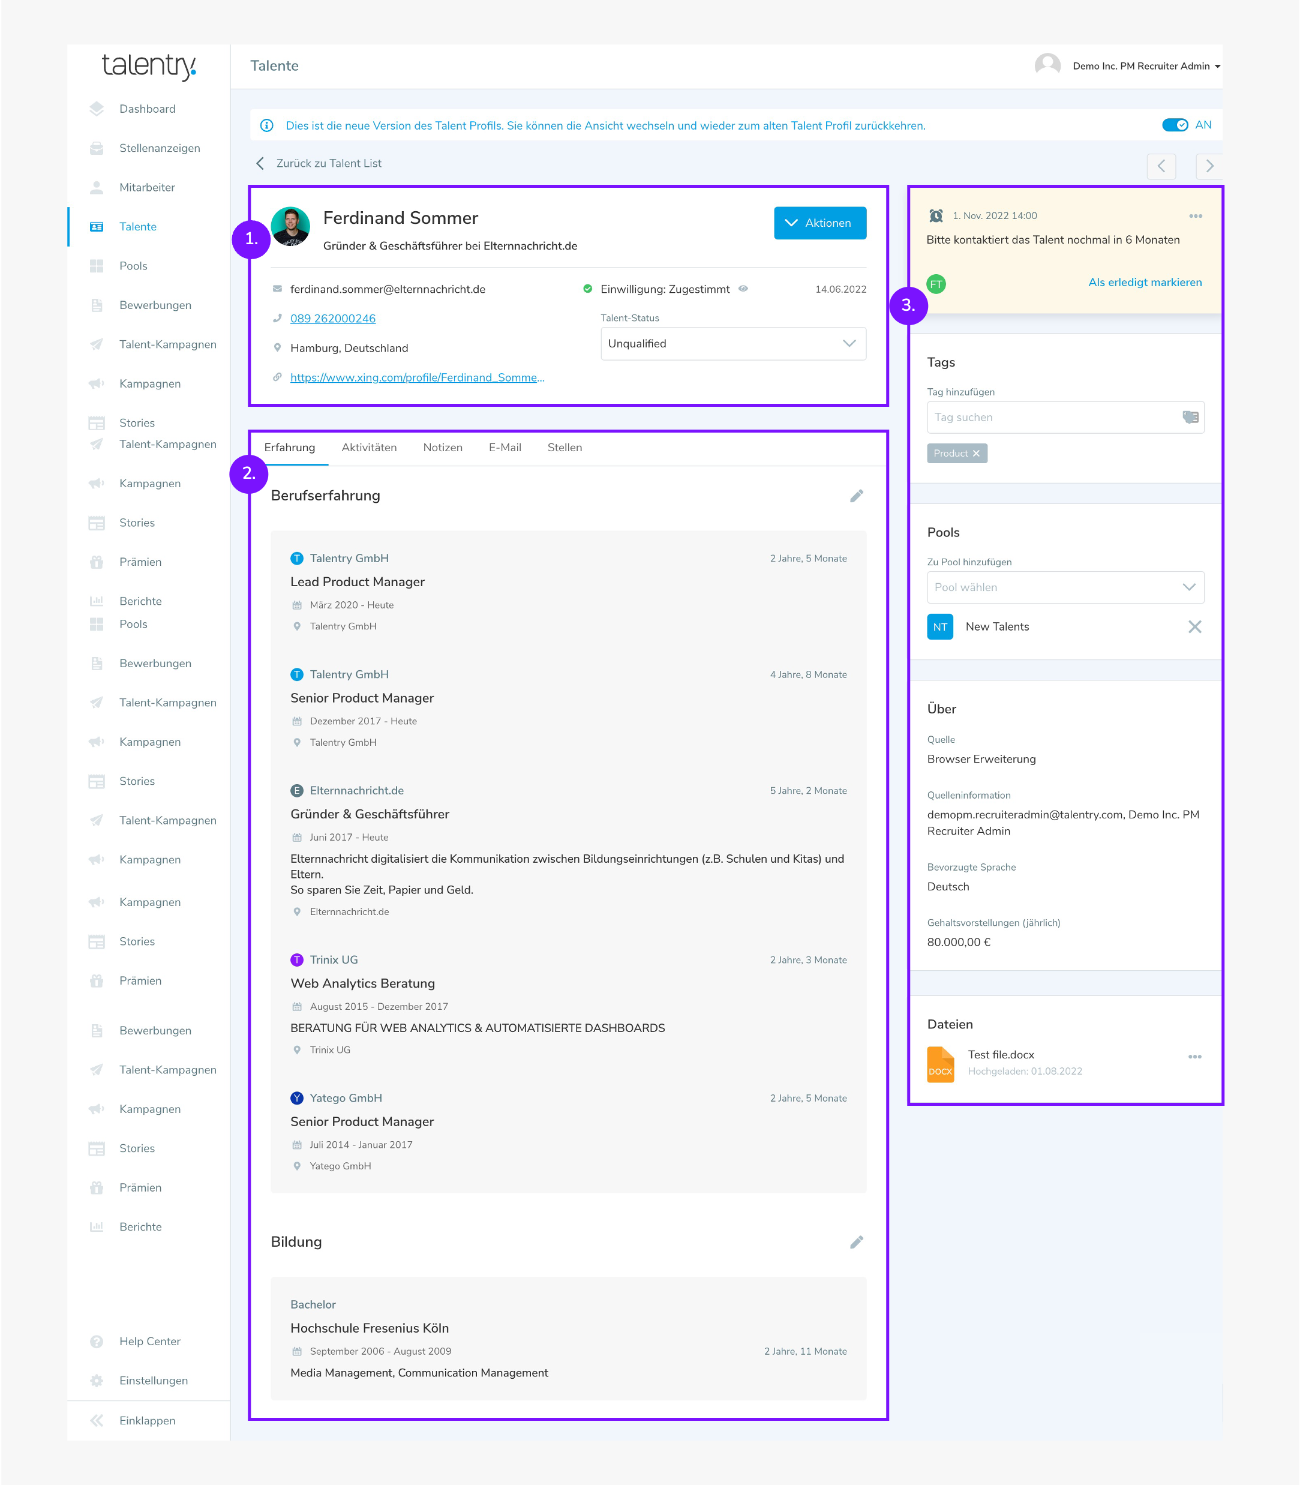The height and width of the screenshot is (1485, 1300).
Task: Click Als erledigt markieren link
Action: tap(1144, 283)
